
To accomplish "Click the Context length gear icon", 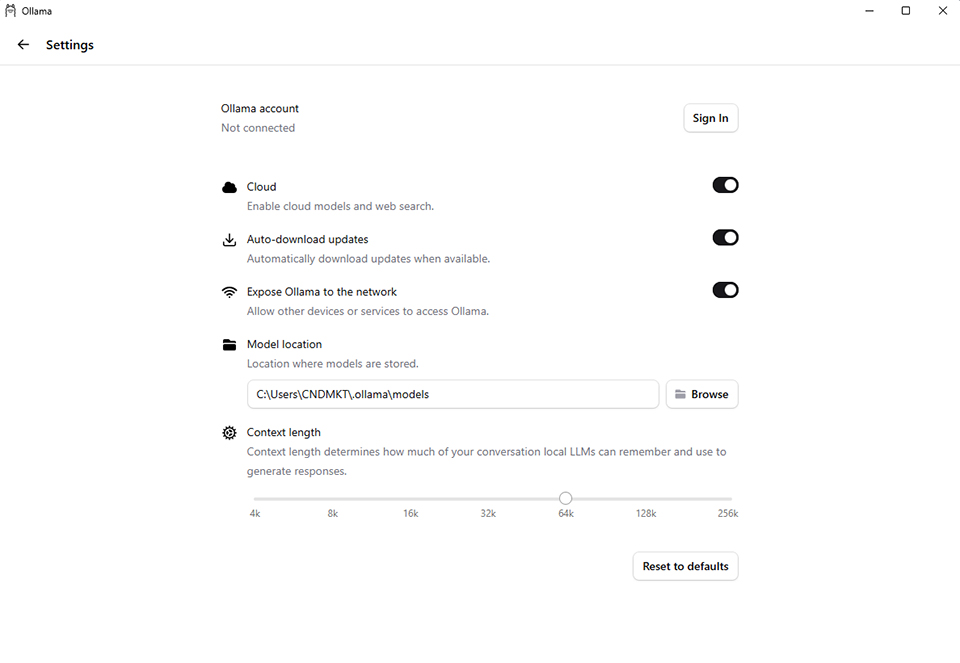I will click(229, 433).
